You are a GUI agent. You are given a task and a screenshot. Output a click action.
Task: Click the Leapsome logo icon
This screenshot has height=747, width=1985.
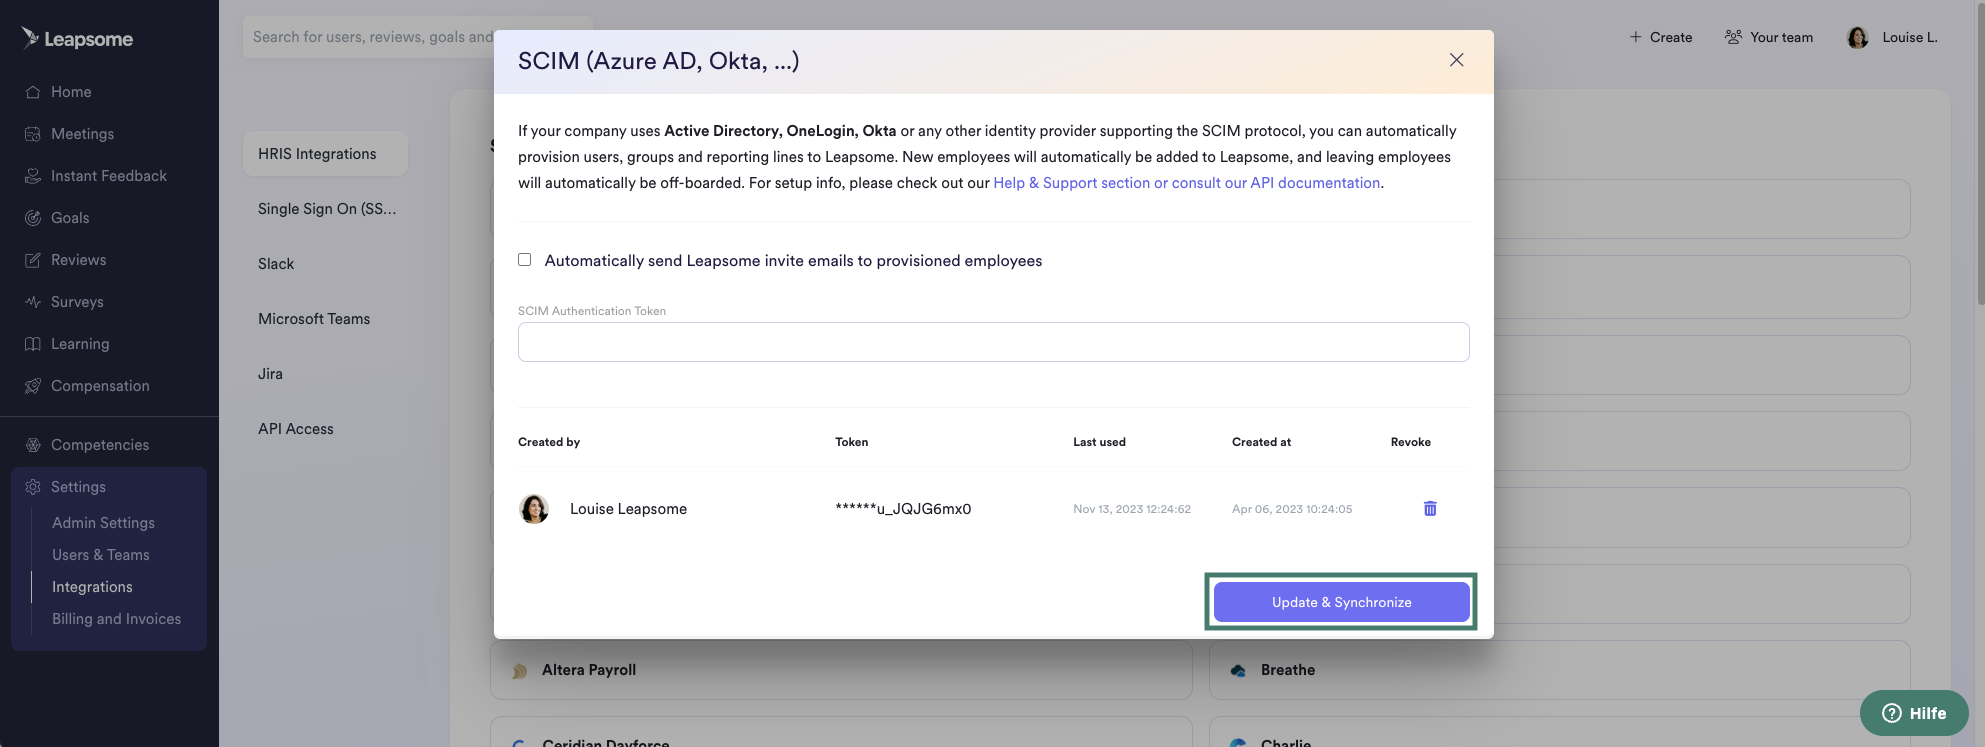[30, 38]
